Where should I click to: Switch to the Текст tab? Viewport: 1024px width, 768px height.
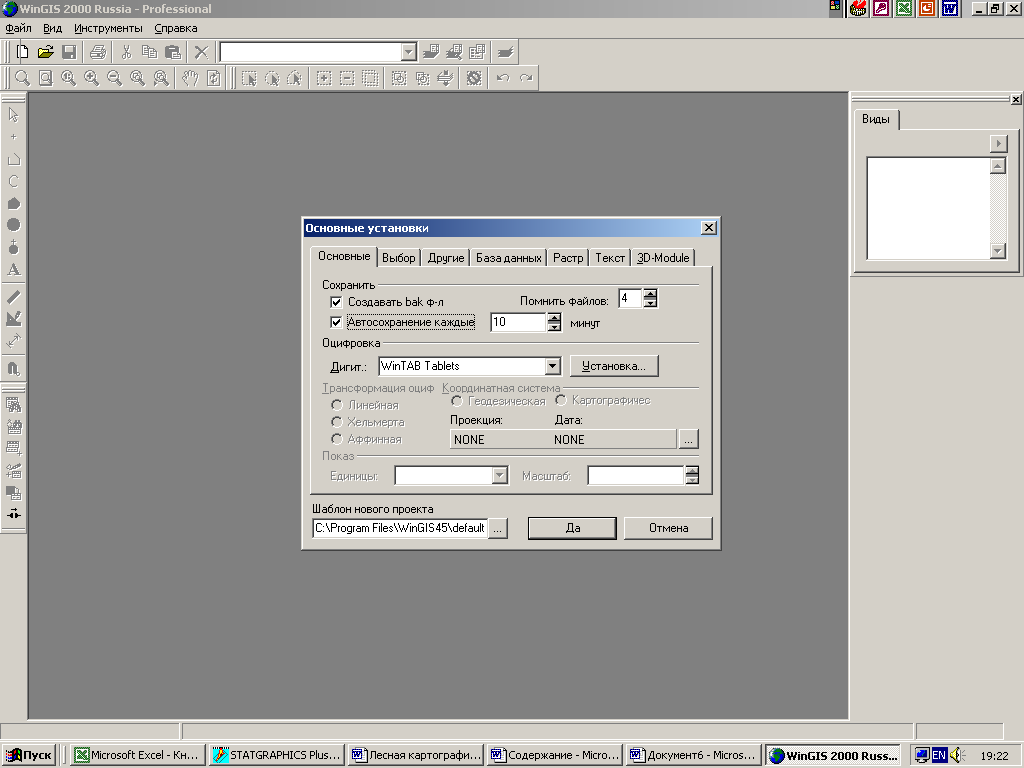pos(610,258)
